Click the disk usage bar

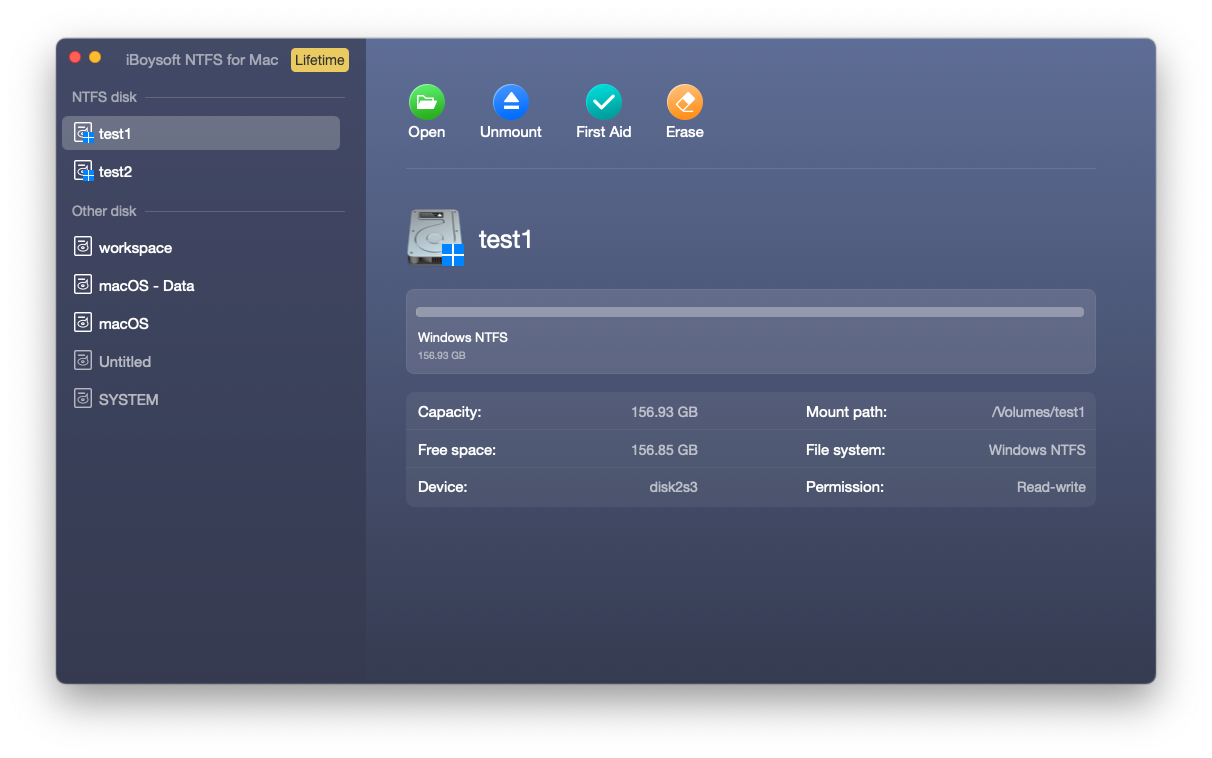pyautogui.click(x=750, y=312)
